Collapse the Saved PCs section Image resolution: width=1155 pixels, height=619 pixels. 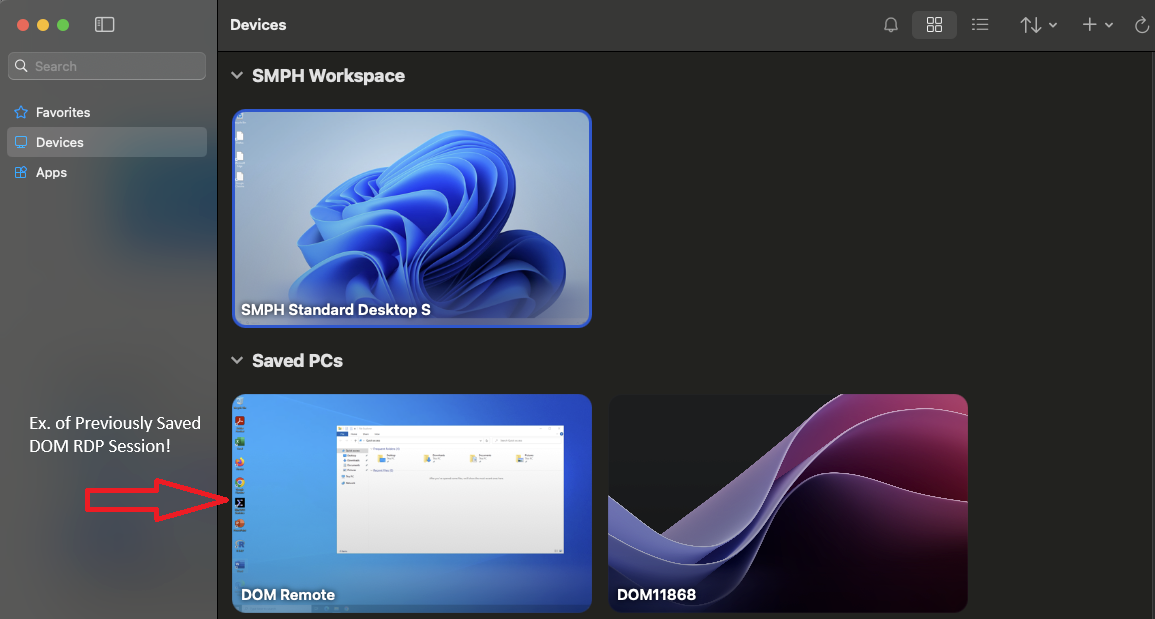tap(236, 360)
